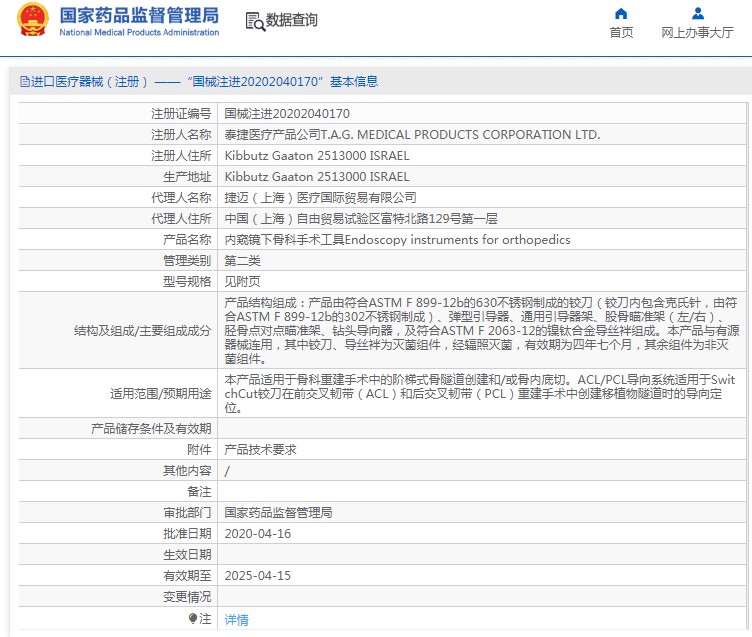Click product name Endoscopy instruments for orthopedics
The height and width of the screenshot is (637, 752).
398,240
